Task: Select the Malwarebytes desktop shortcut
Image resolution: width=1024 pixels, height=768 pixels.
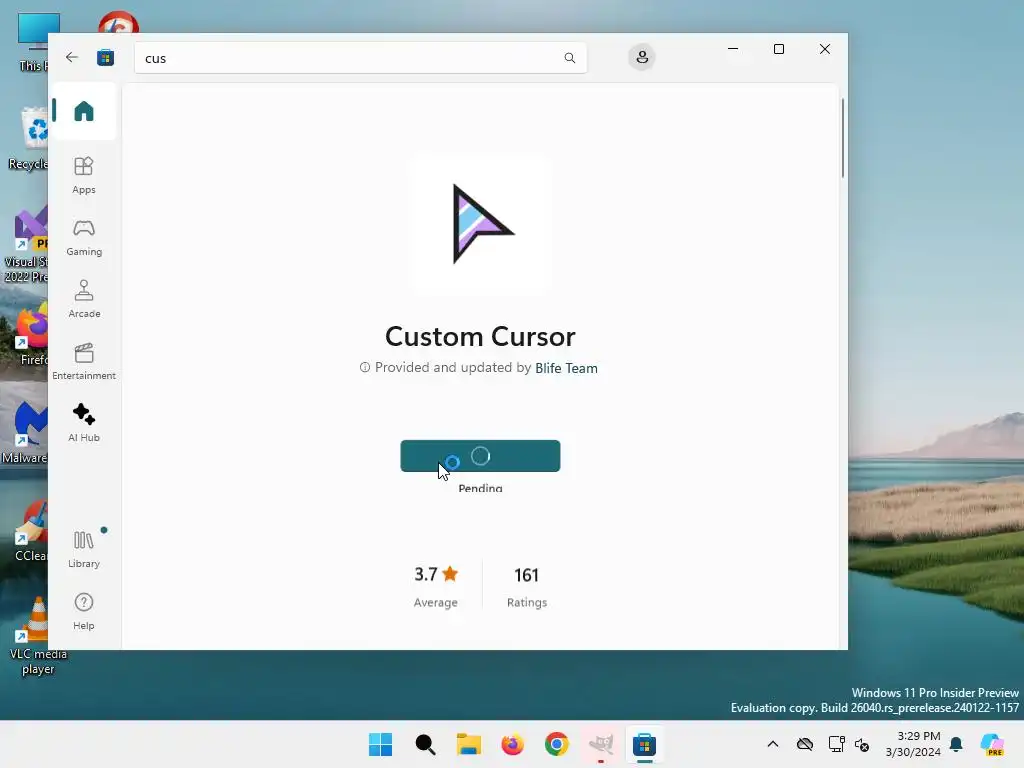Action: (x=26, y=432)
